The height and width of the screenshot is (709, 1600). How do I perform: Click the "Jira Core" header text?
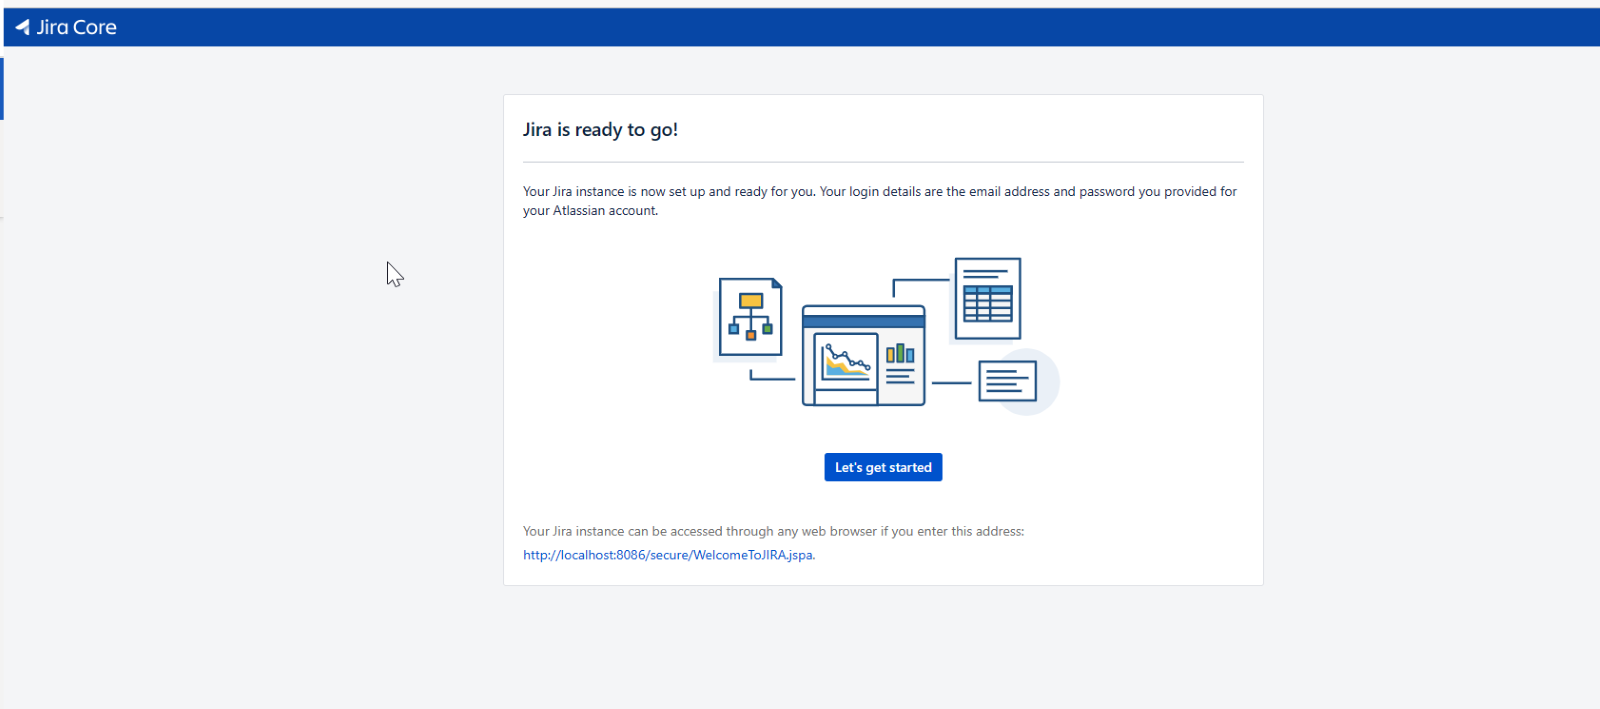click(77, 27)
